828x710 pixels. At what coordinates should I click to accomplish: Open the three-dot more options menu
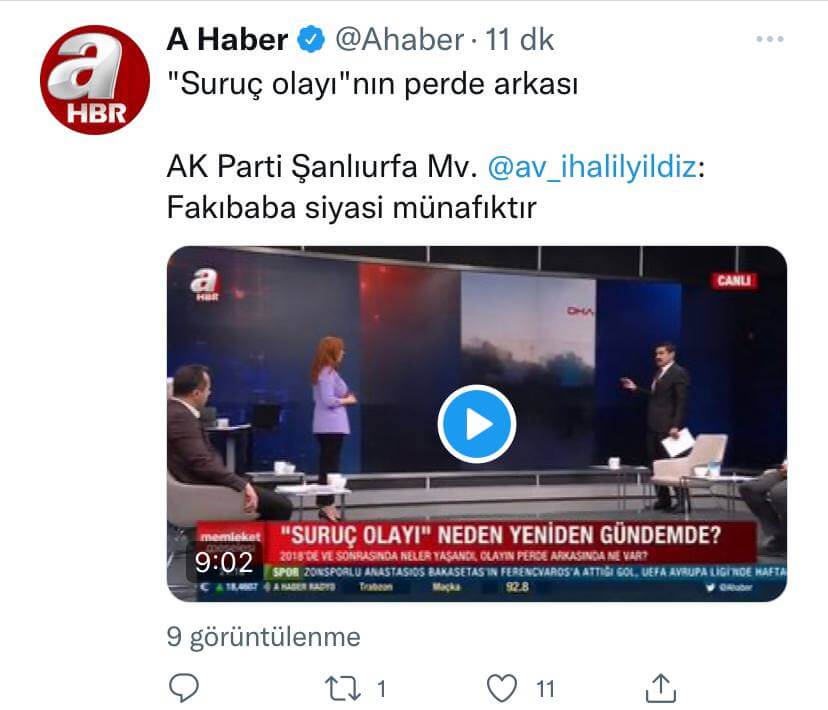click(769, 39)
